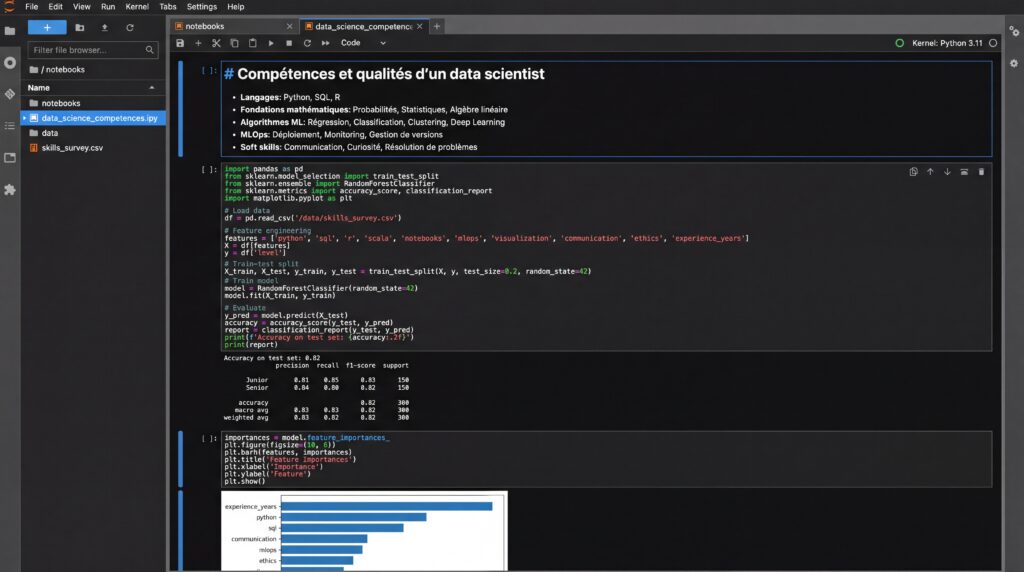Toggle Name sort order arrow
The image size is (1024, 572).
click(x=152, y=87)
